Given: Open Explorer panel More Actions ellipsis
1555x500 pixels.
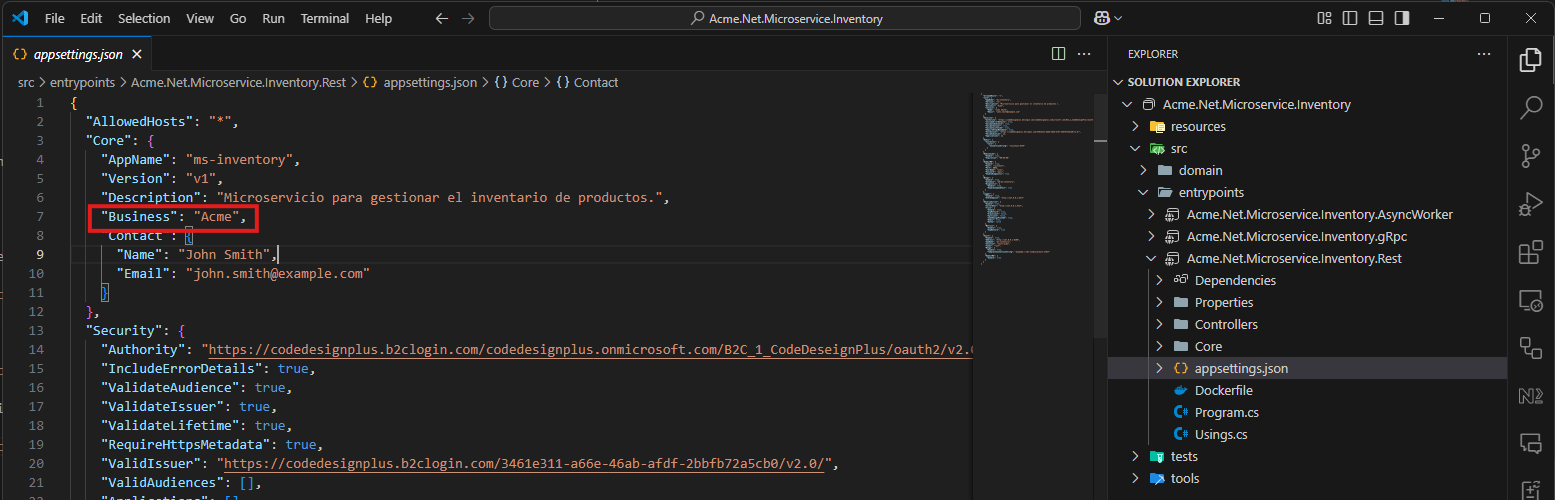Looking at the screenshot, I should (1483, 54).
